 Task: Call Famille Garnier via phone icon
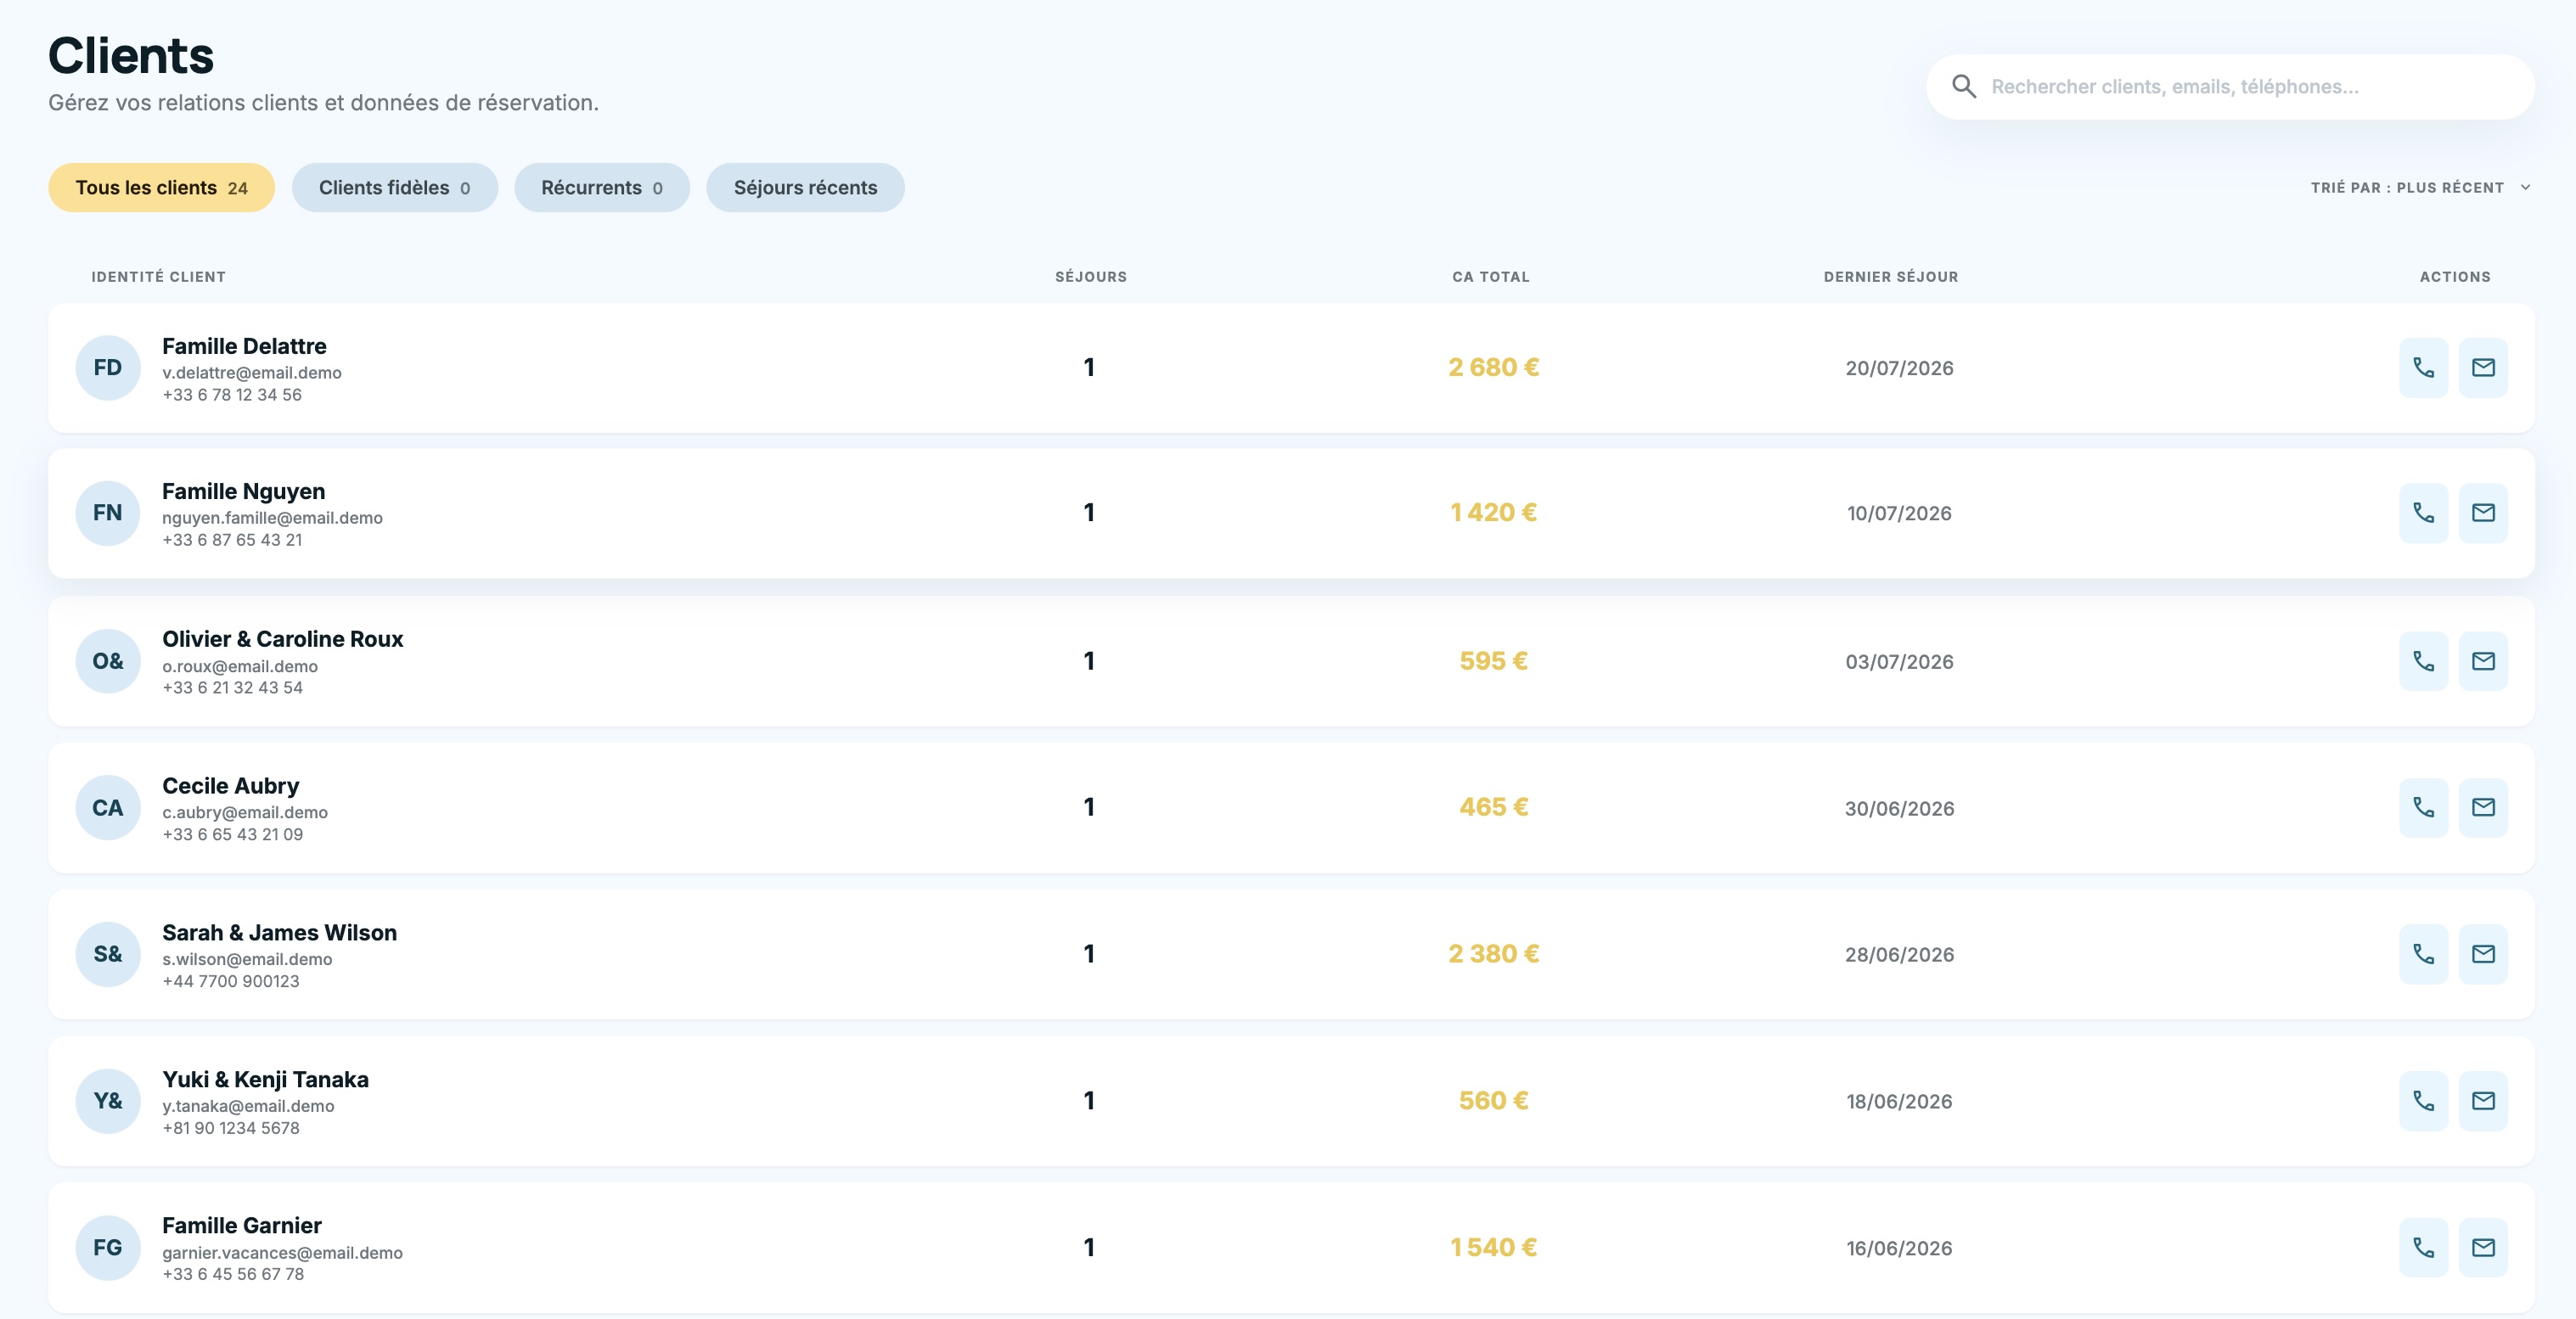[x=2423, y=1247]
